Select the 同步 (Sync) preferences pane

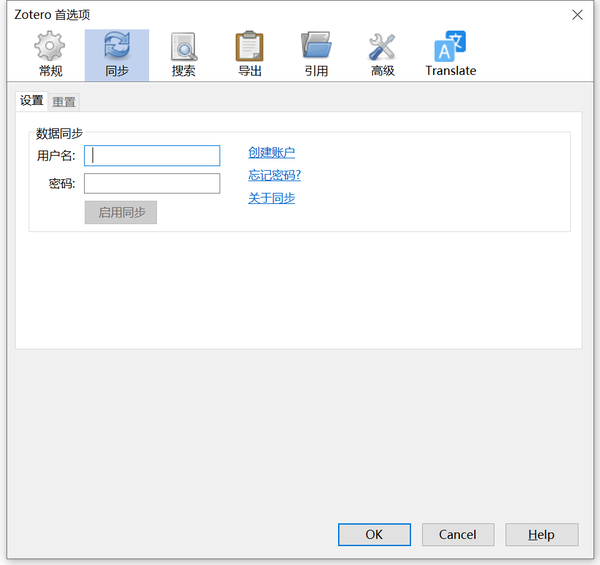[x=117, y=55]
